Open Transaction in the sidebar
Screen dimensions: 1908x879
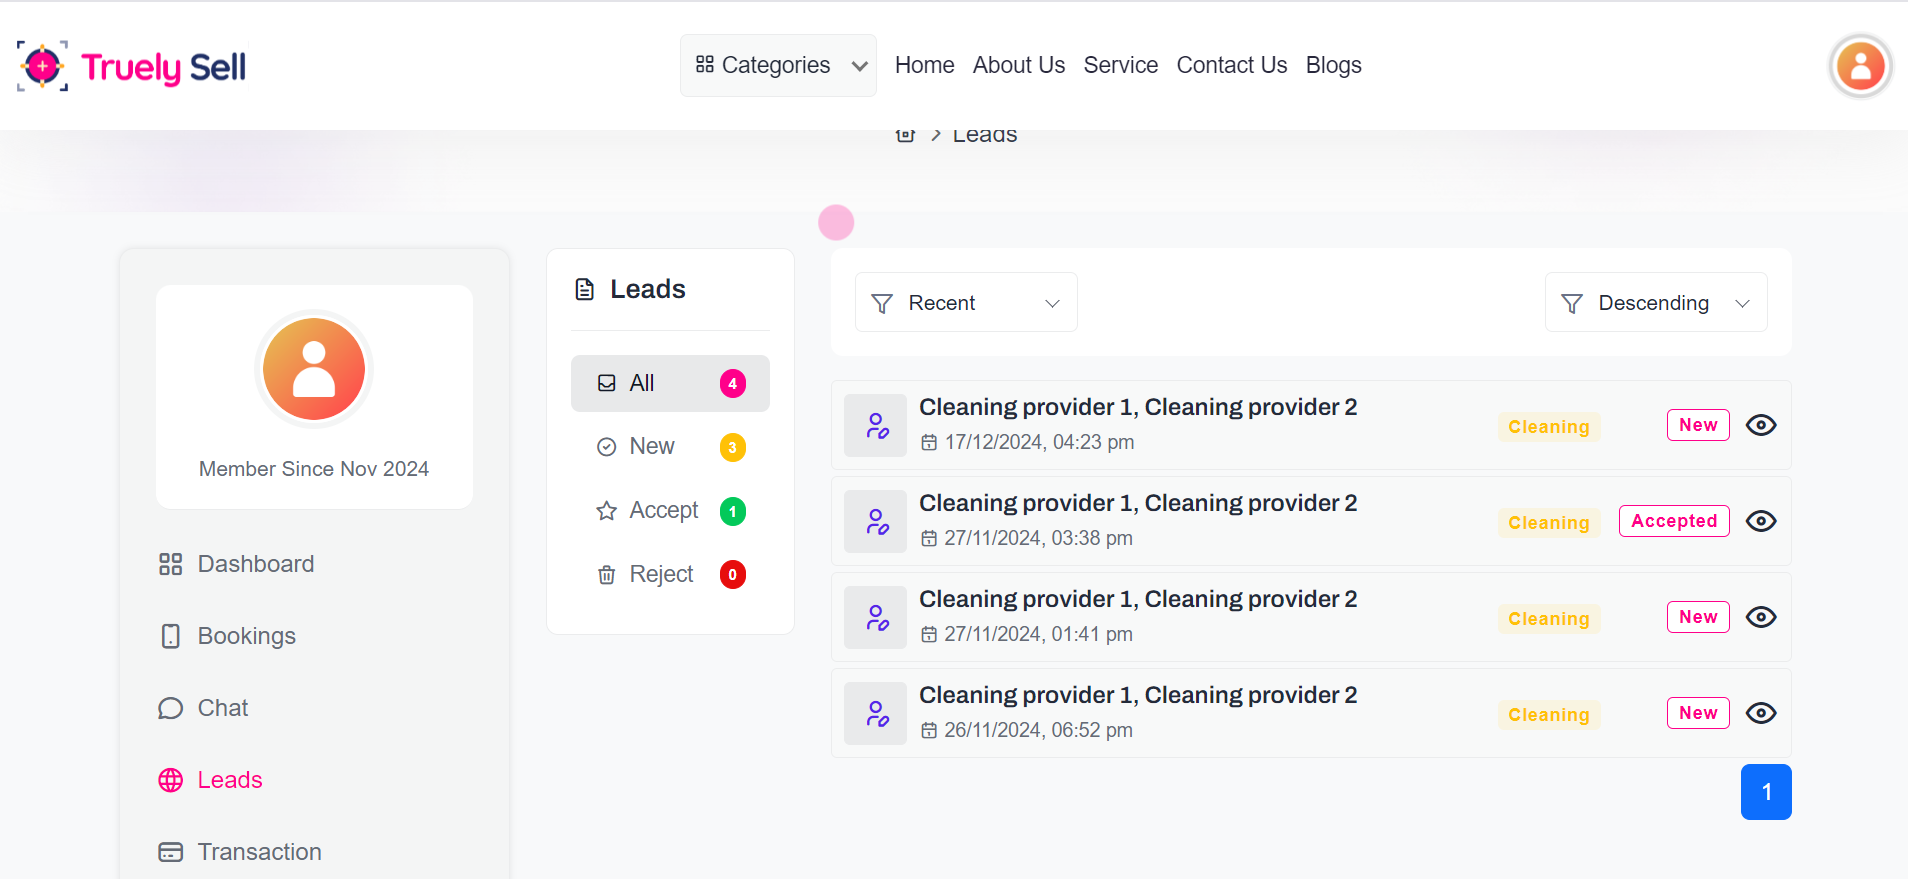(259, 852)
